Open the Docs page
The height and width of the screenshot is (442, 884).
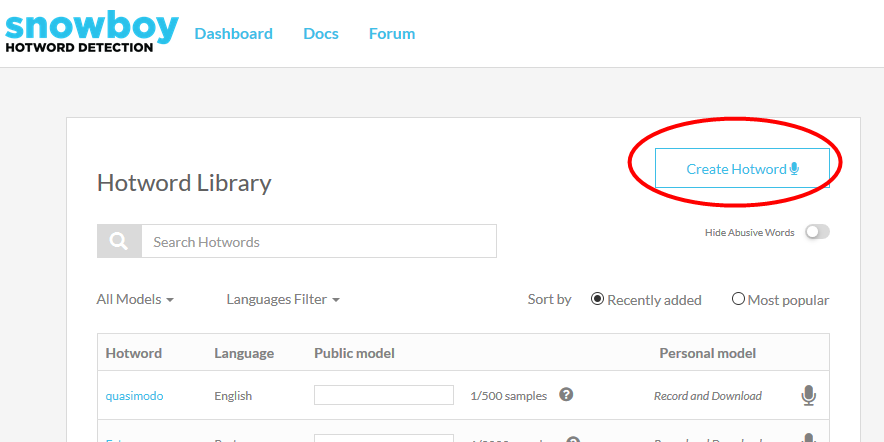(x=321, y=34)
